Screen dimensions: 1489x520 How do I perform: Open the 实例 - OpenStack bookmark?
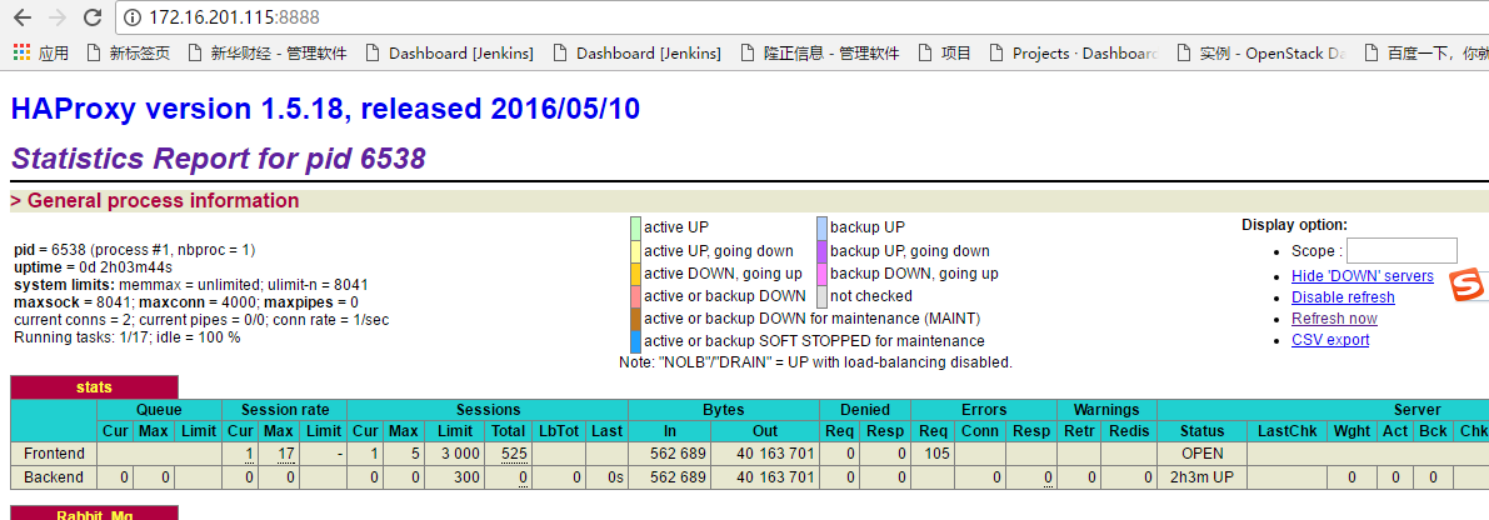pyautogui.click(x=1262, y=53)
